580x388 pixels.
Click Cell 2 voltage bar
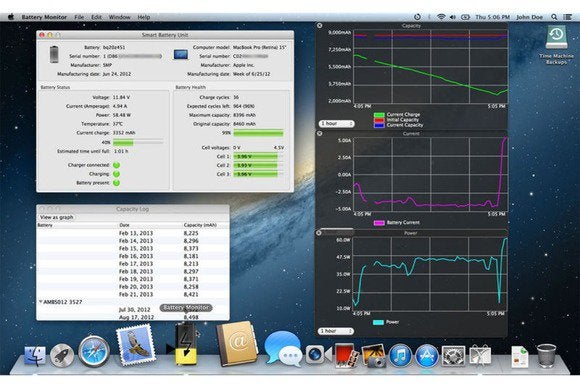coord(258,165)
